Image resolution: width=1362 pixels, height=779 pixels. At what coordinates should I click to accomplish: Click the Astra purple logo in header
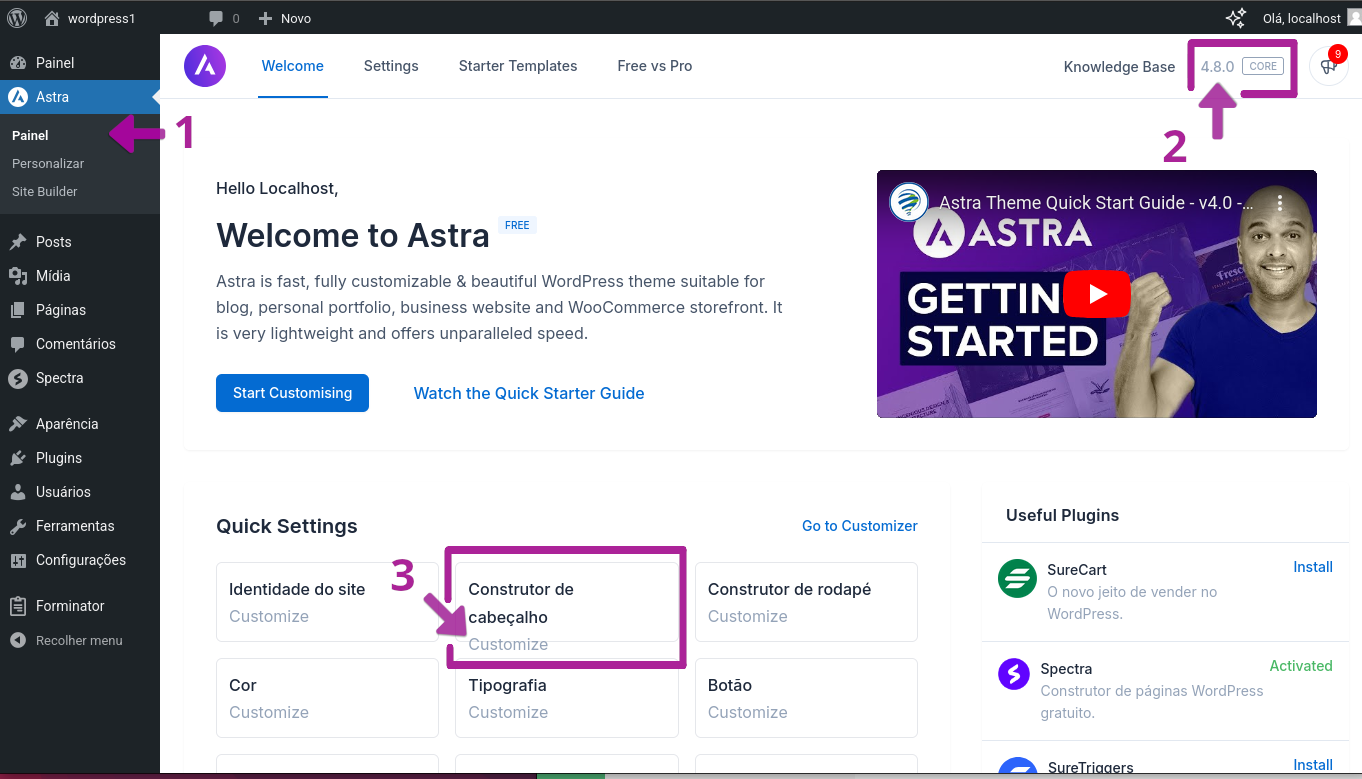(x=205, y=66)
